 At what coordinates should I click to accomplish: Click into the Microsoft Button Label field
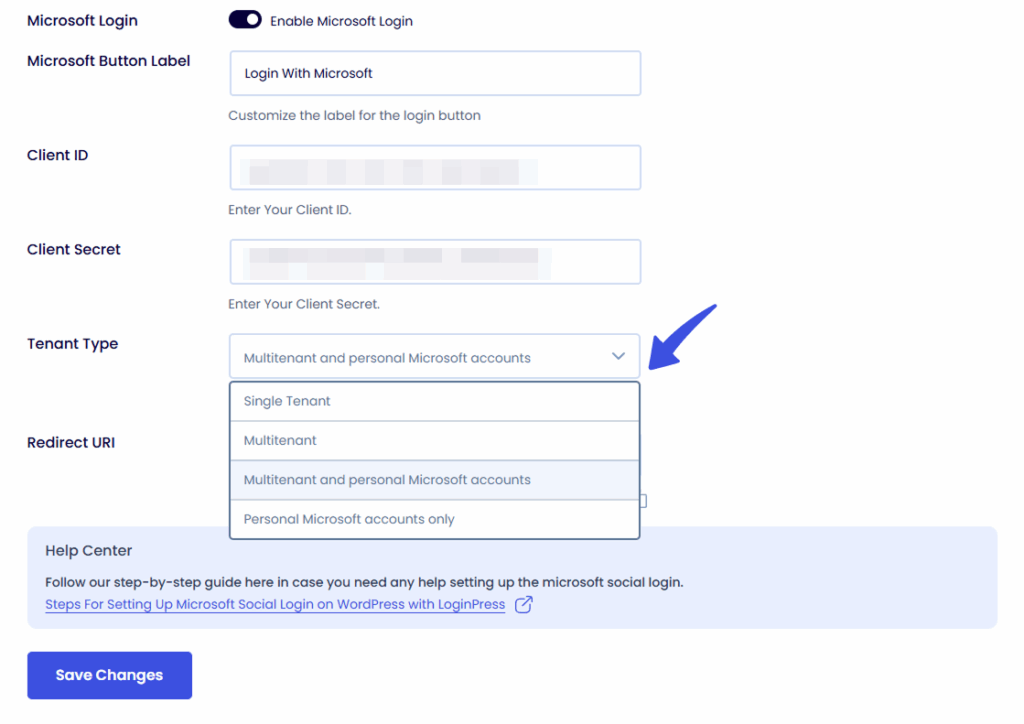434,73
